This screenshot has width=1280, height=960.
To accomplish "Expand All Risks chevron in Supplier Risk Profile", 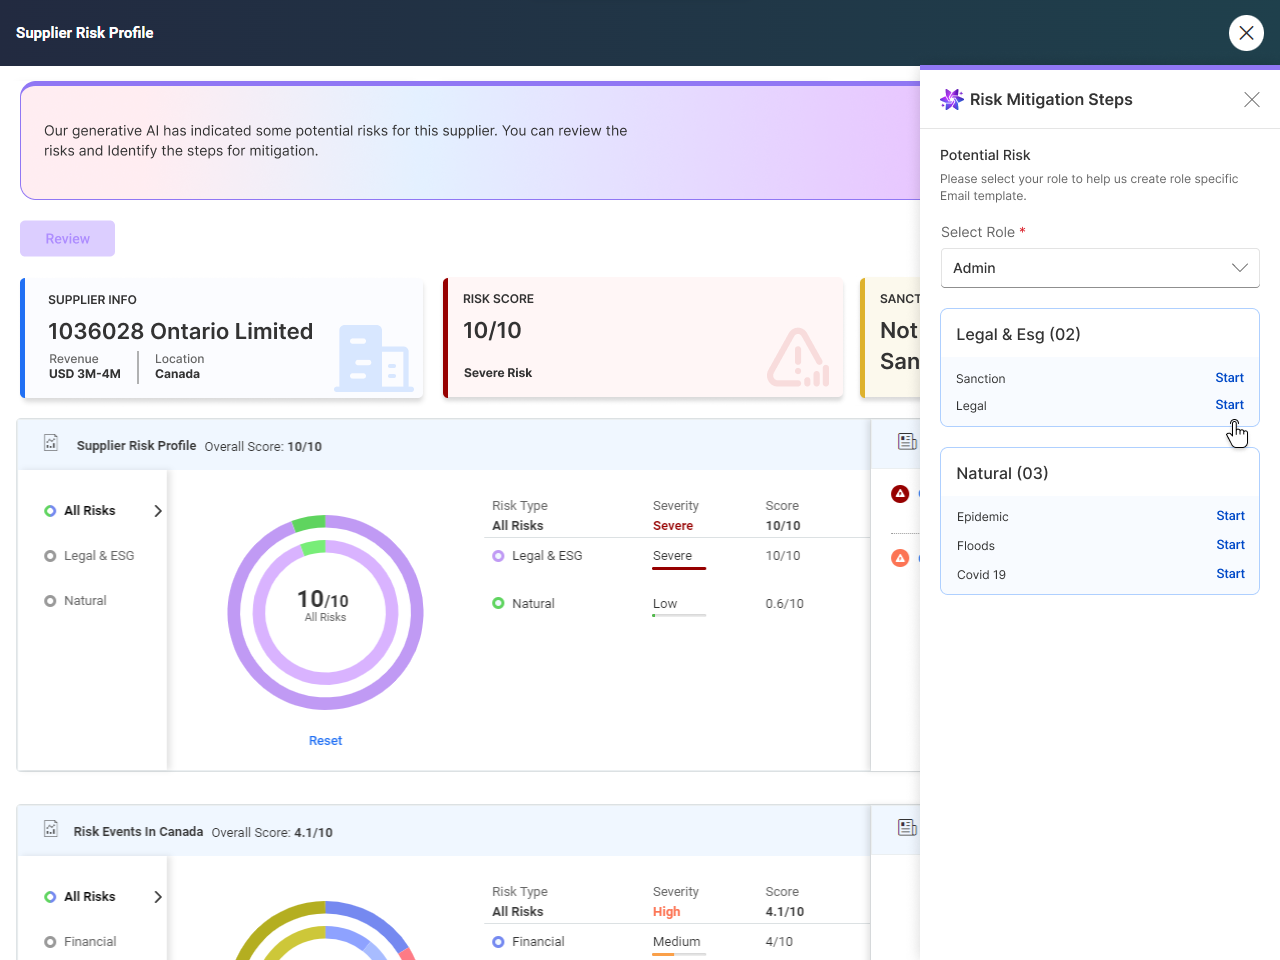I will coord(157,511).
